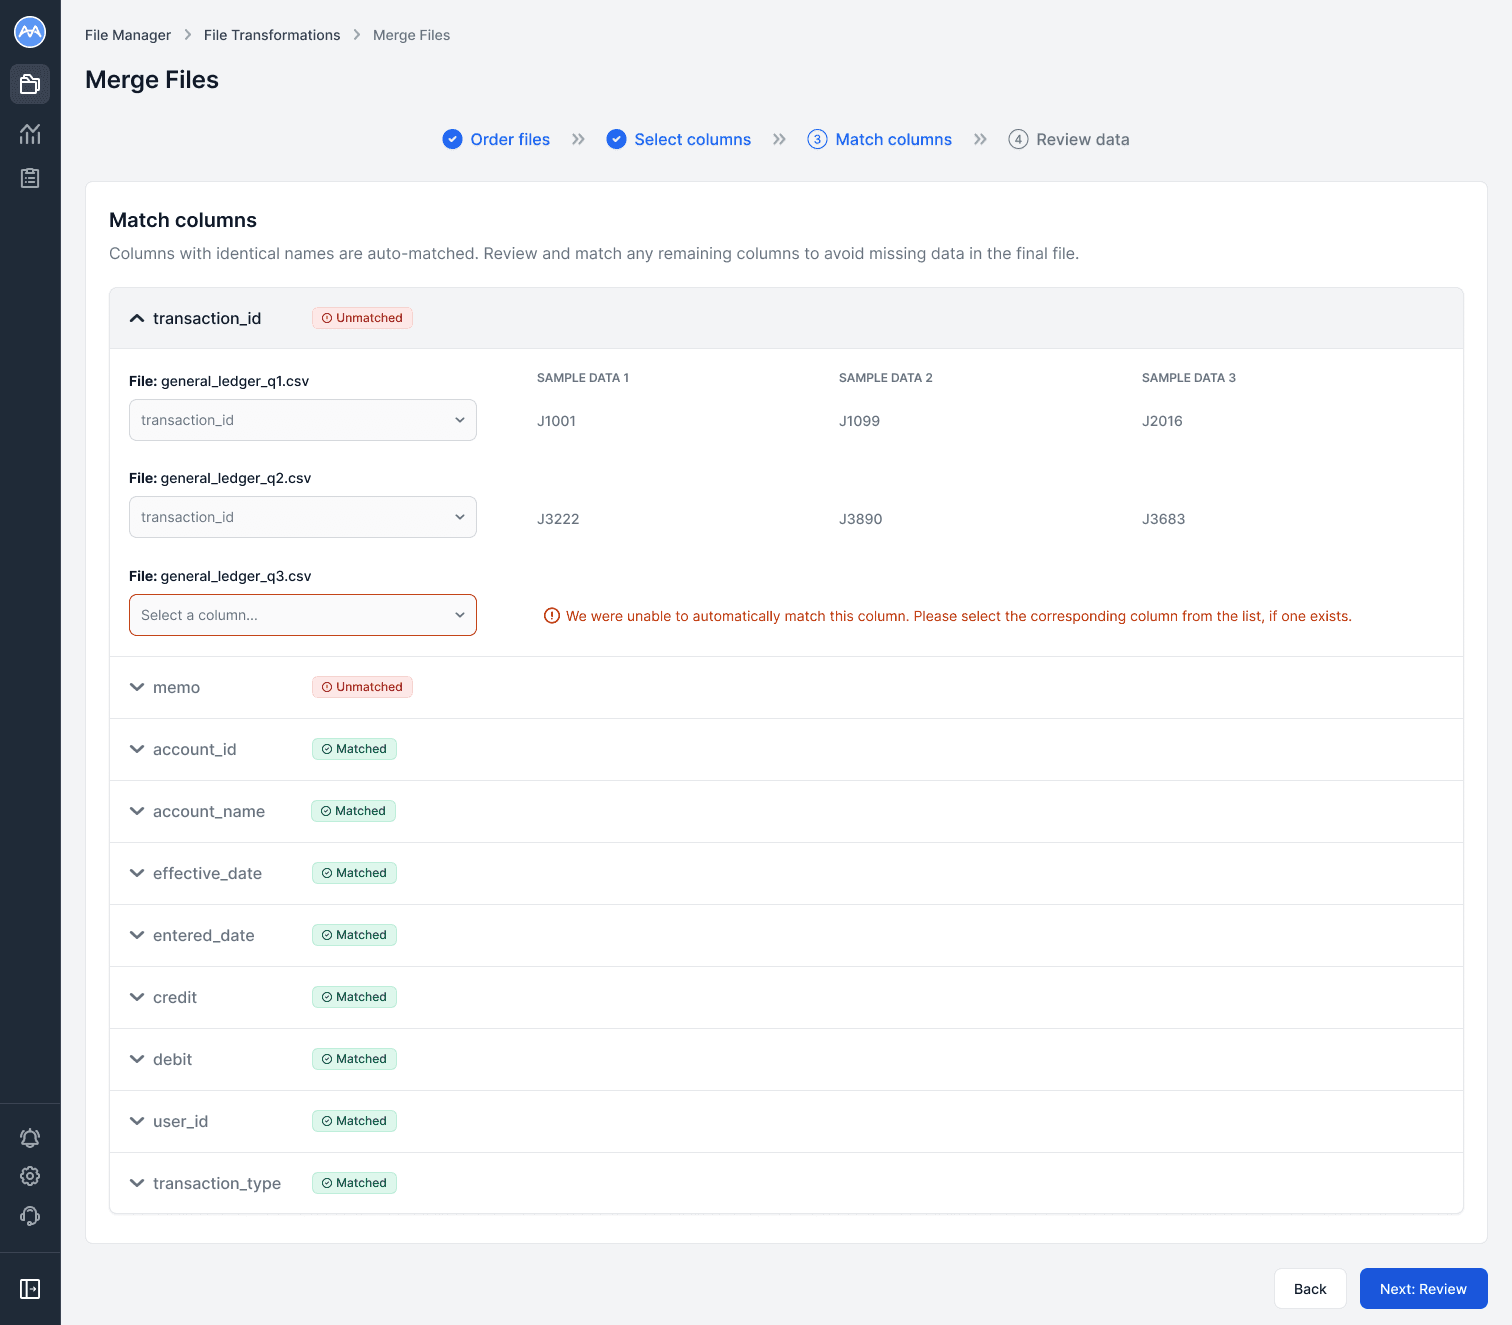1512x1325 pixels.
Task: Open support headset icon
Action: tap(30, 1216)
